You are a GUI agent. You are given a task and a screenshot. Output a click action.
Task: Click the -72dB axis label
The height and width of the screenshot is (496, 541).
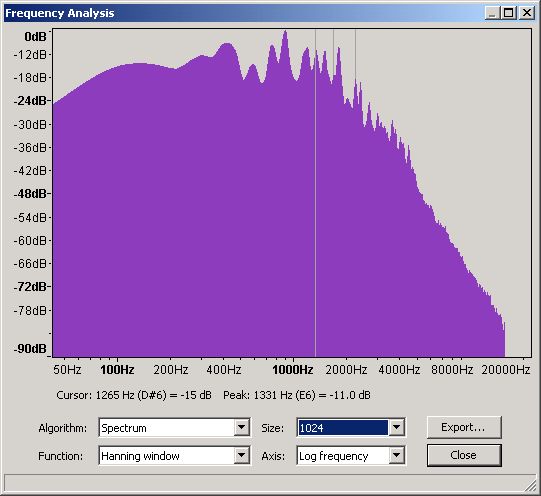(30, 286)
